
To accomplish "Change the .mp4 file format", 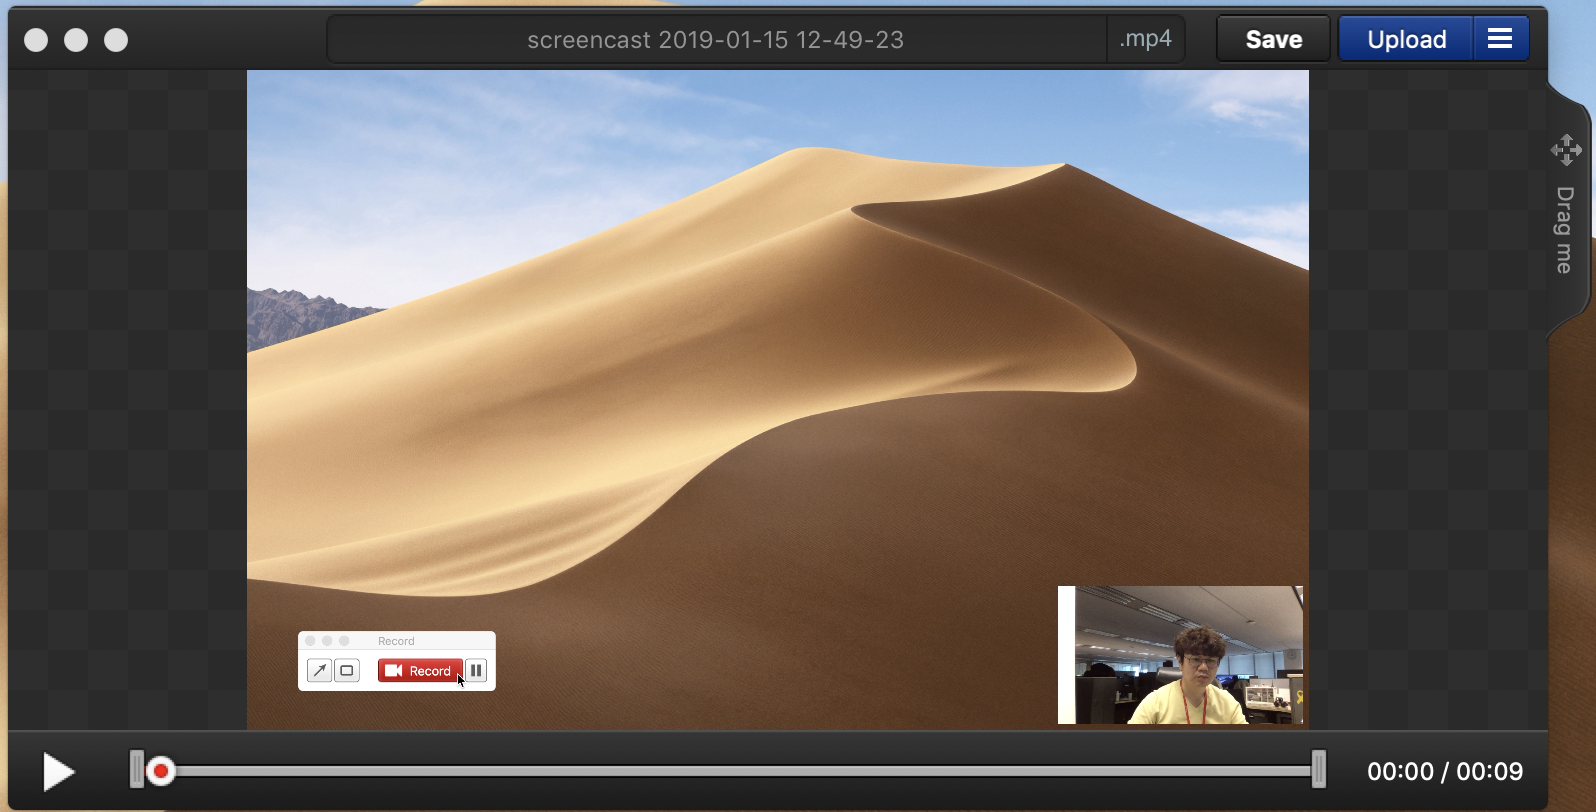I will point(1146,39).
